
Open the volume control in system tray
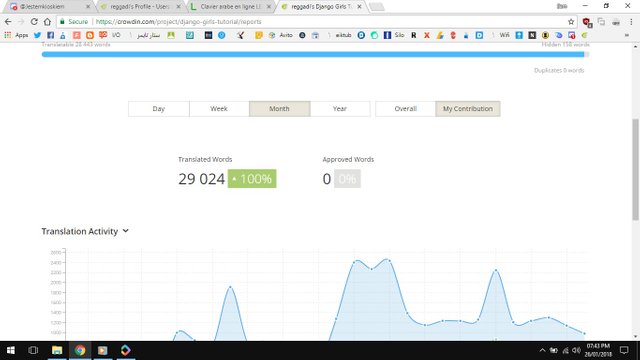(576, 350)
